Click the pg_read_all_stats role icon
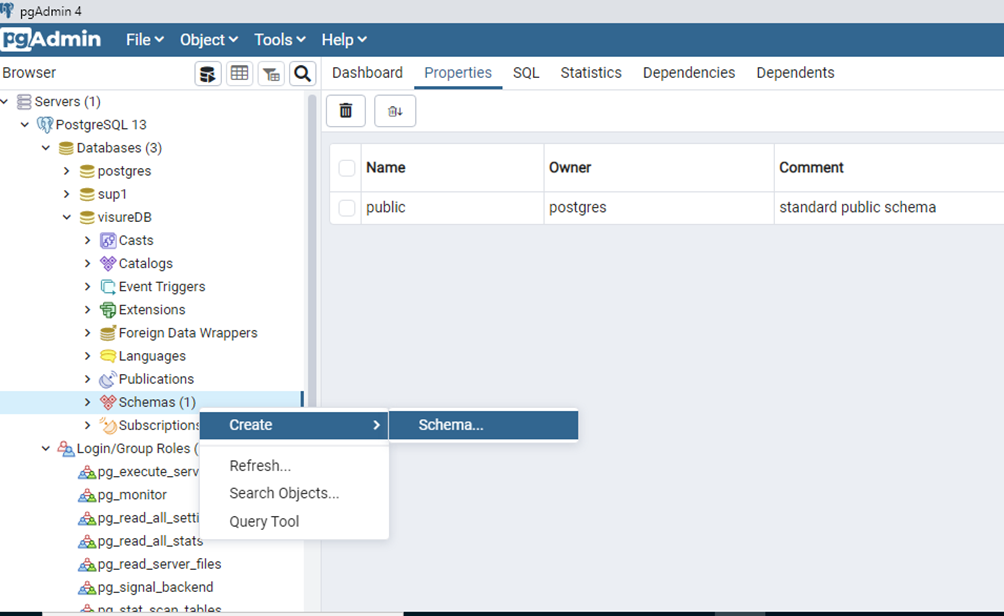Screen dimensions: 1004x616 tap(87, 541)
